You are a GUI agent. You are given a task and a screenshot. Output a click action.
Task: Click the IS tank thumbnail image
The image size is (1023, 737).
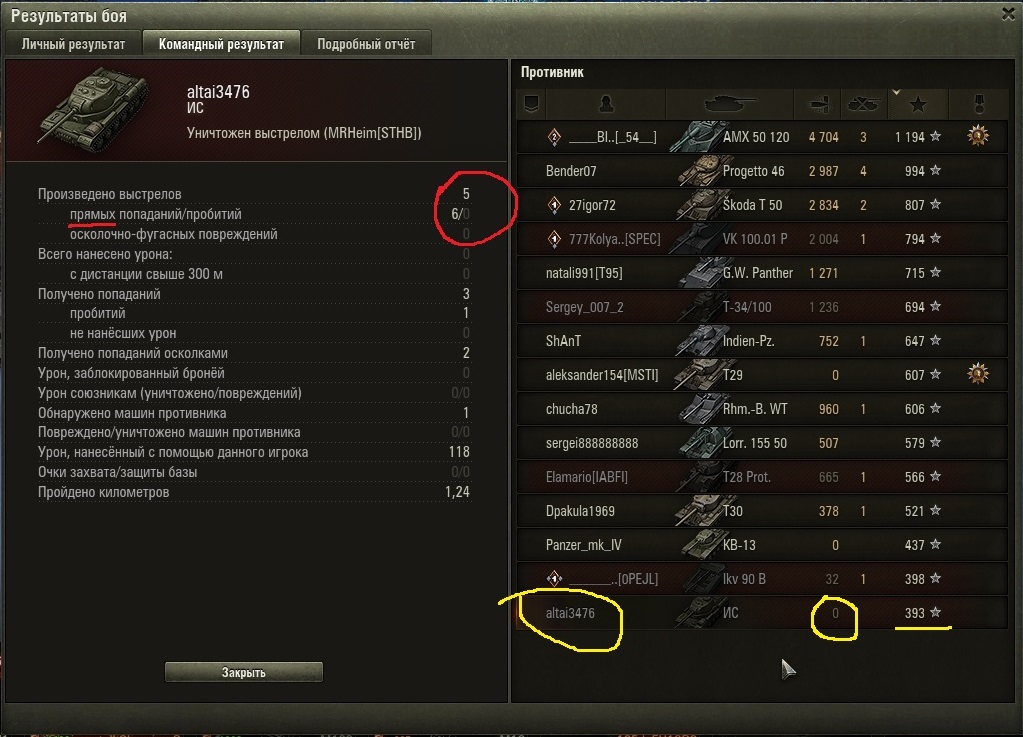(x=95, y=108)
